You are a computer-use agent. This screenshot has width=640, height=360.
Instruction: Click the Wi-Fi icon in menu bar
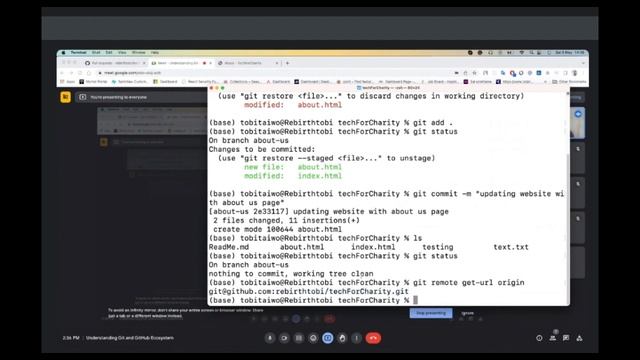[522, 53]
